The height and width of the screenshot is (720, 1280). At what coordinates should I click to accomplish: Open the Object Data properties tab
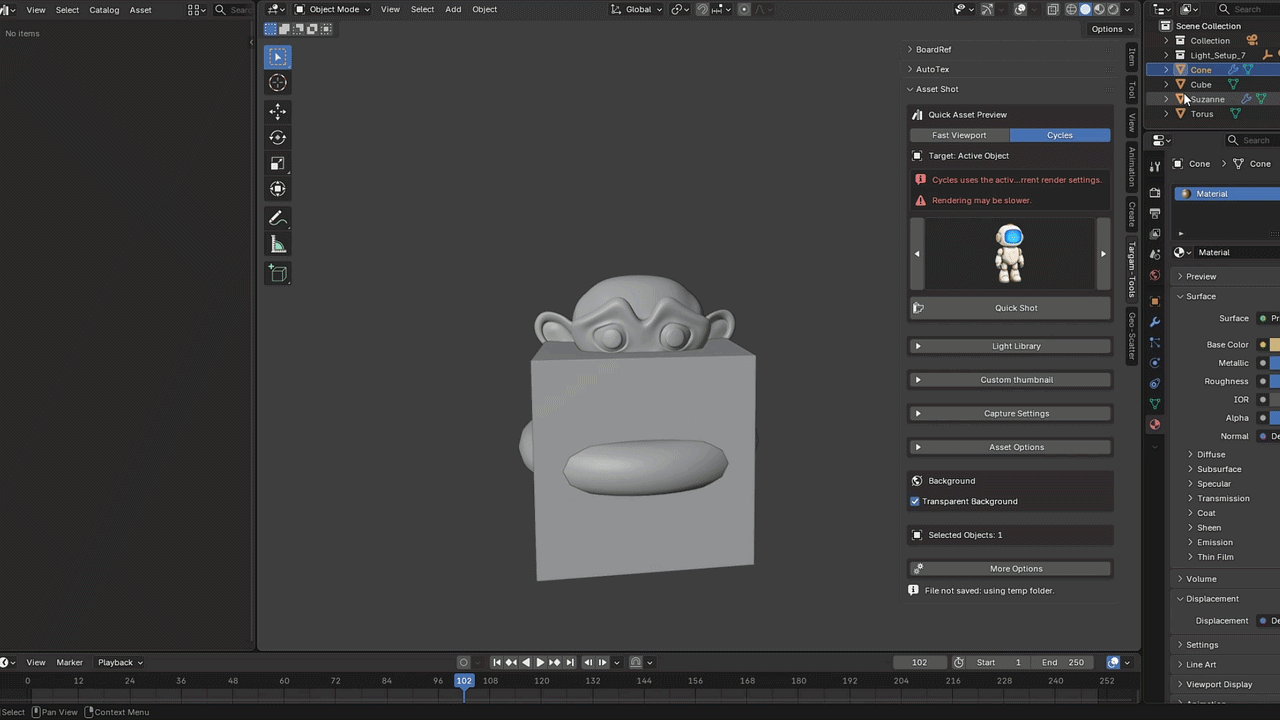pos(1155,404)
